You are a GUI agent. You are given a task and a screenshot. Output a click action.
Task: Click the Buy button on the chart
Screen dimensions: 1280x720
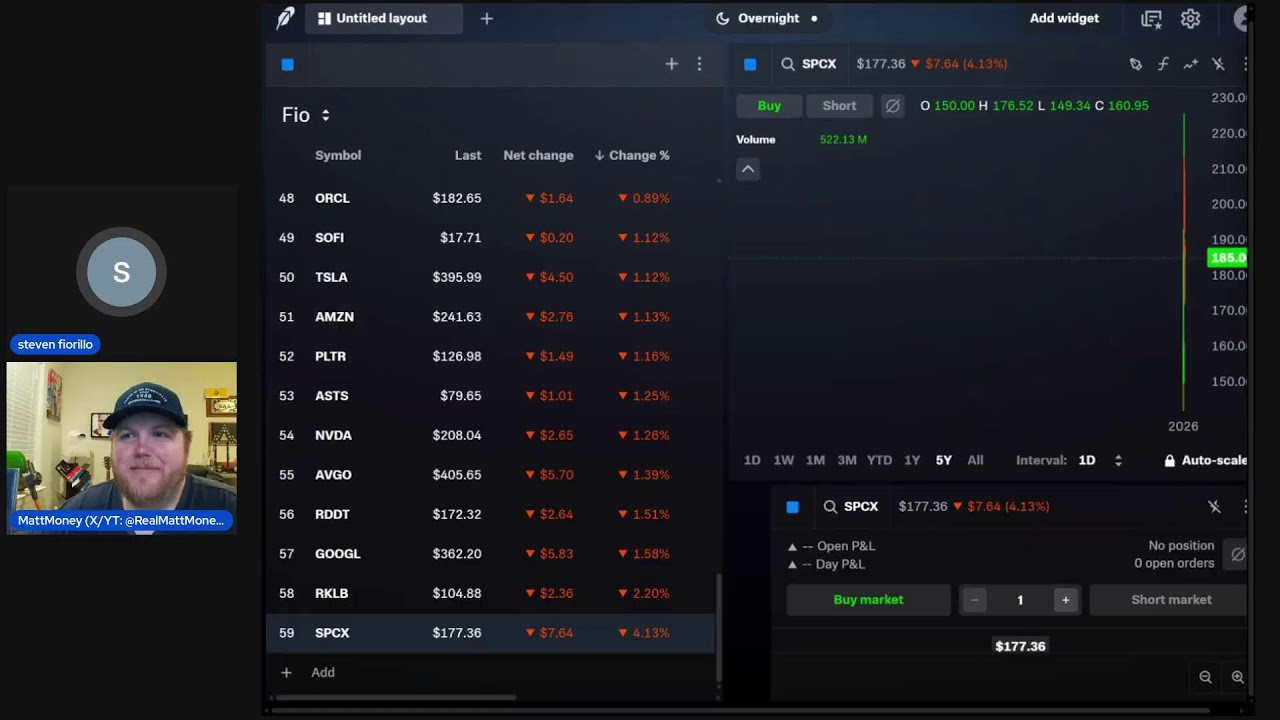click(769, 105)
